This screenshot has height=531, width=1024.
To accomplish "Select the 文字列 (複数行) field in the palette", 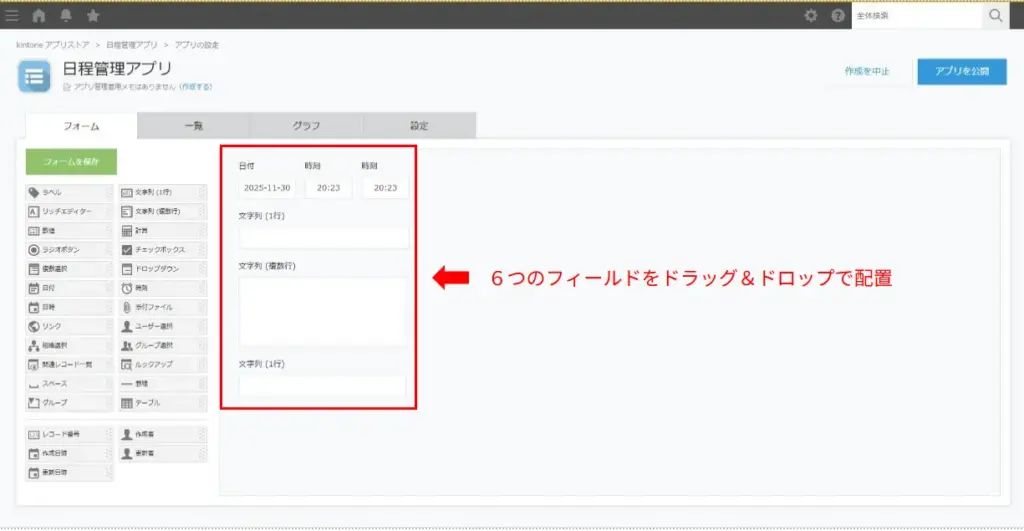I will (163, 212).
